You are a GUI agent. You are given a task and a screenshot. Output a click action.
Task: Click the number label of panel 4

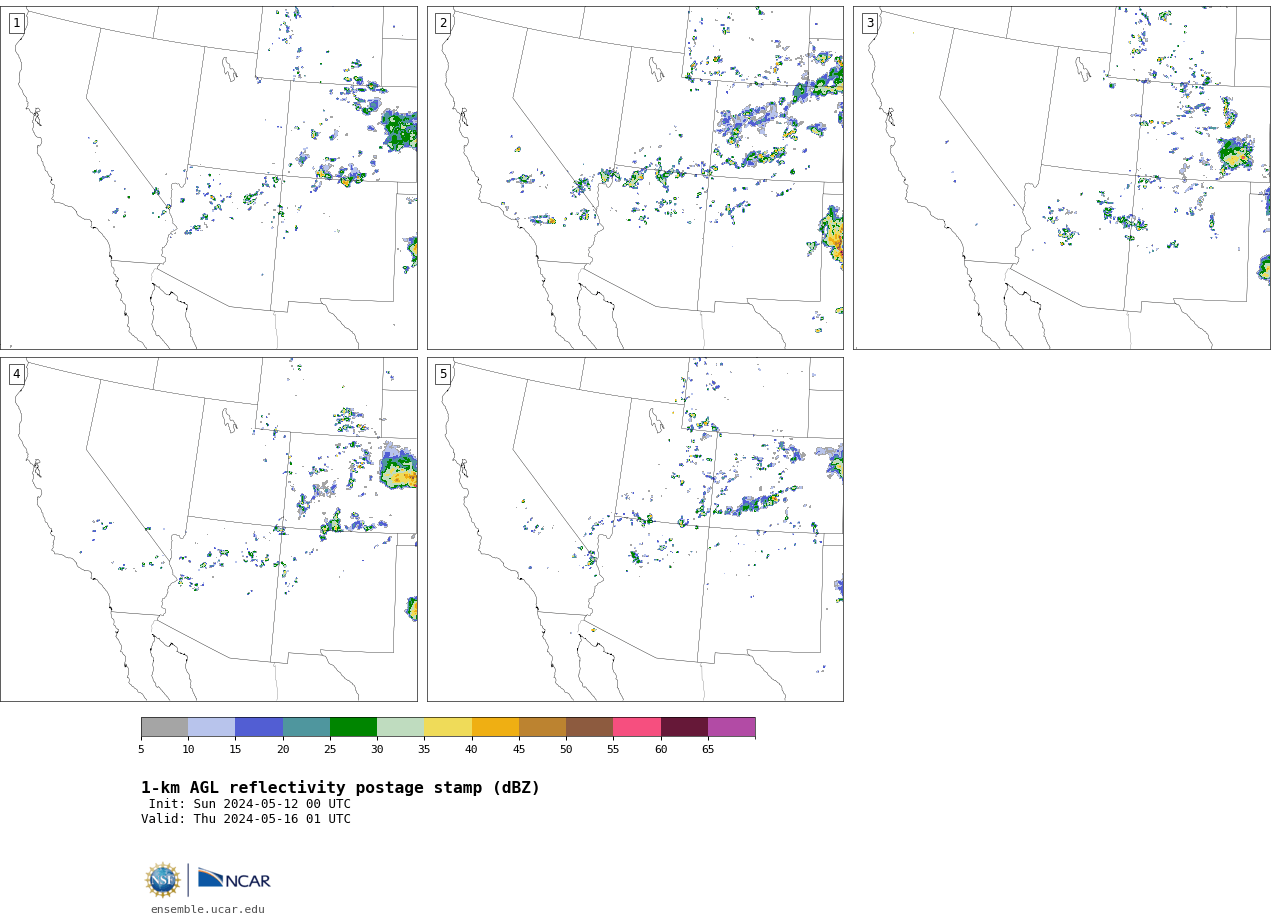click(16, 374)
